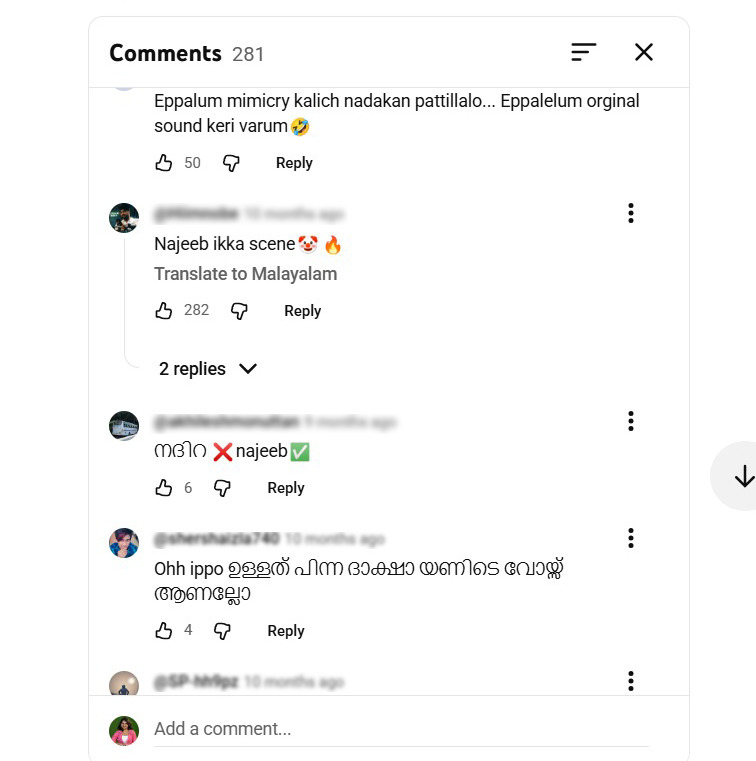
Task: Like the 'Ohh ippo' comment
Action: pyautogui.click(x=164, y=631)
